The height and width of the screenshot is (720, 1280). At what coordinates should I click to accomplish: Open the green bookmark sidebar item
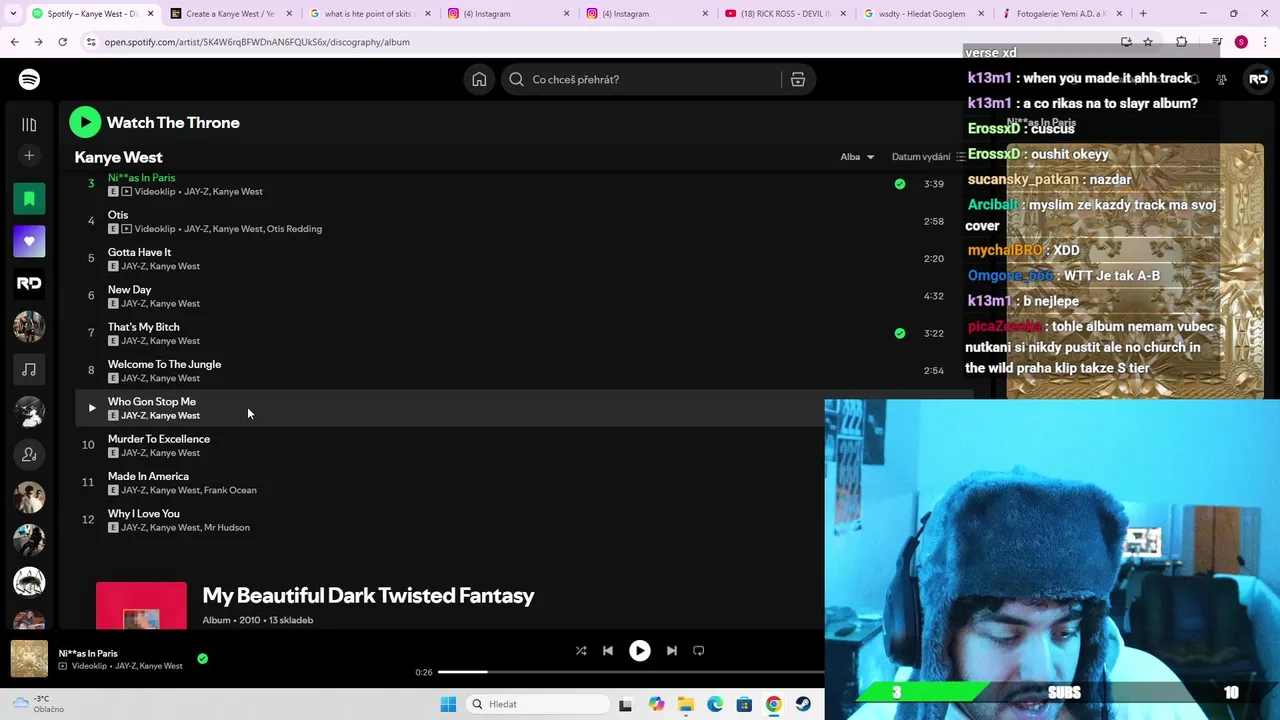[x=29, y=198]
